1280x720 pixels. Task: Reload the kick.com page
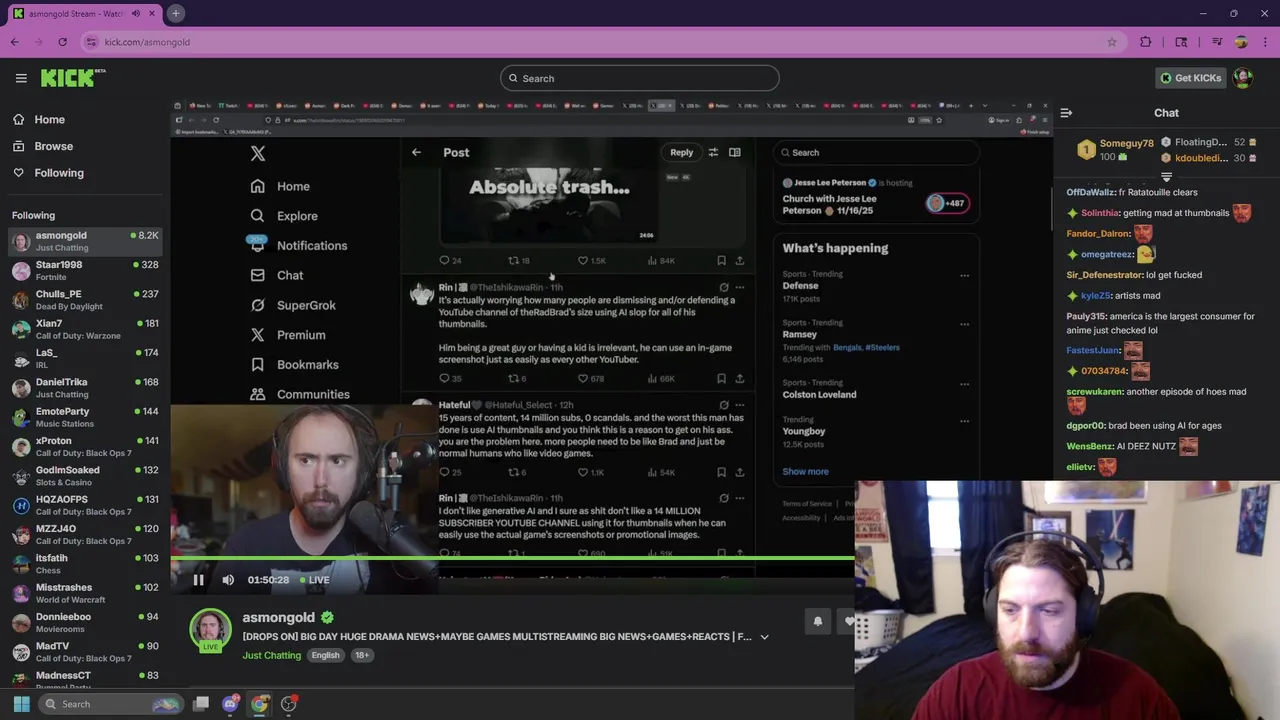pos(62,42)
